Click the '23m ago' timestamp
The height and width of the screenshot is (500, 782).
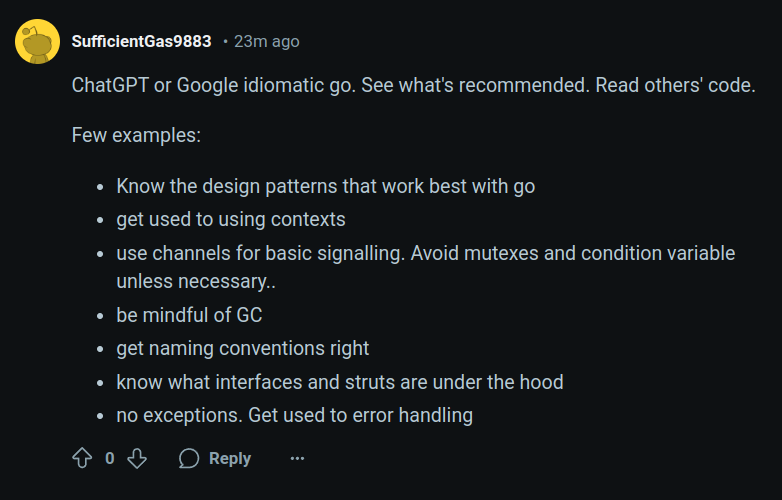[267, 41]
